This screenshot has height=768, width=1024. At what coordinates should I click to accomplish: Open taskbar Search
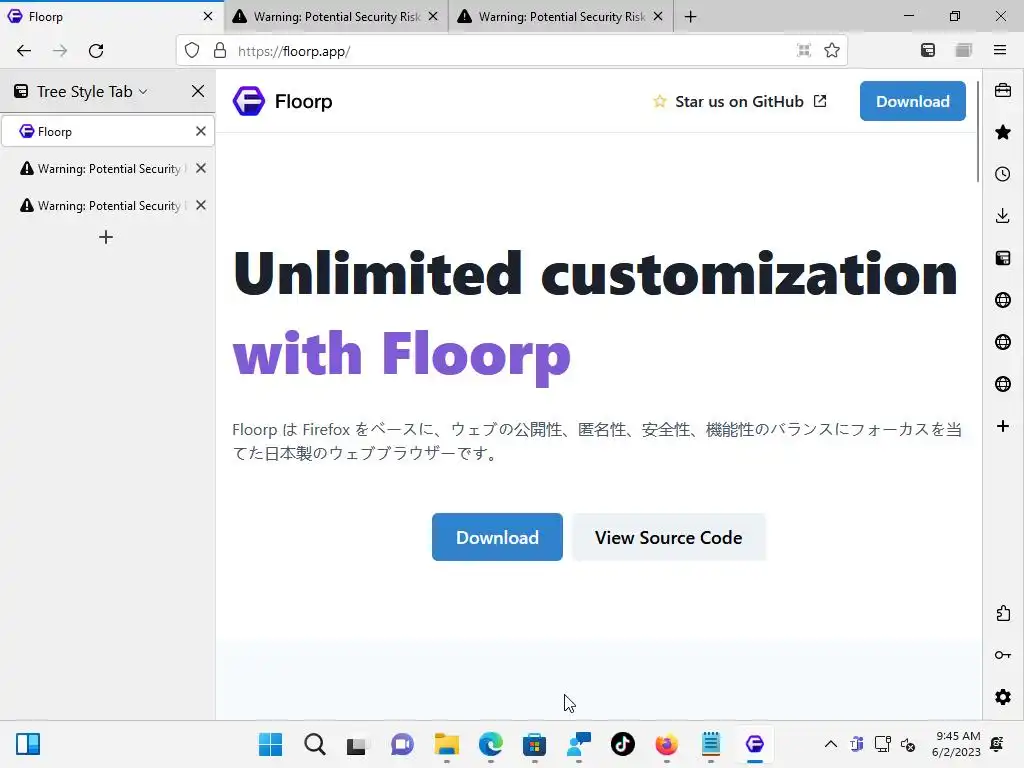point(314,744)
